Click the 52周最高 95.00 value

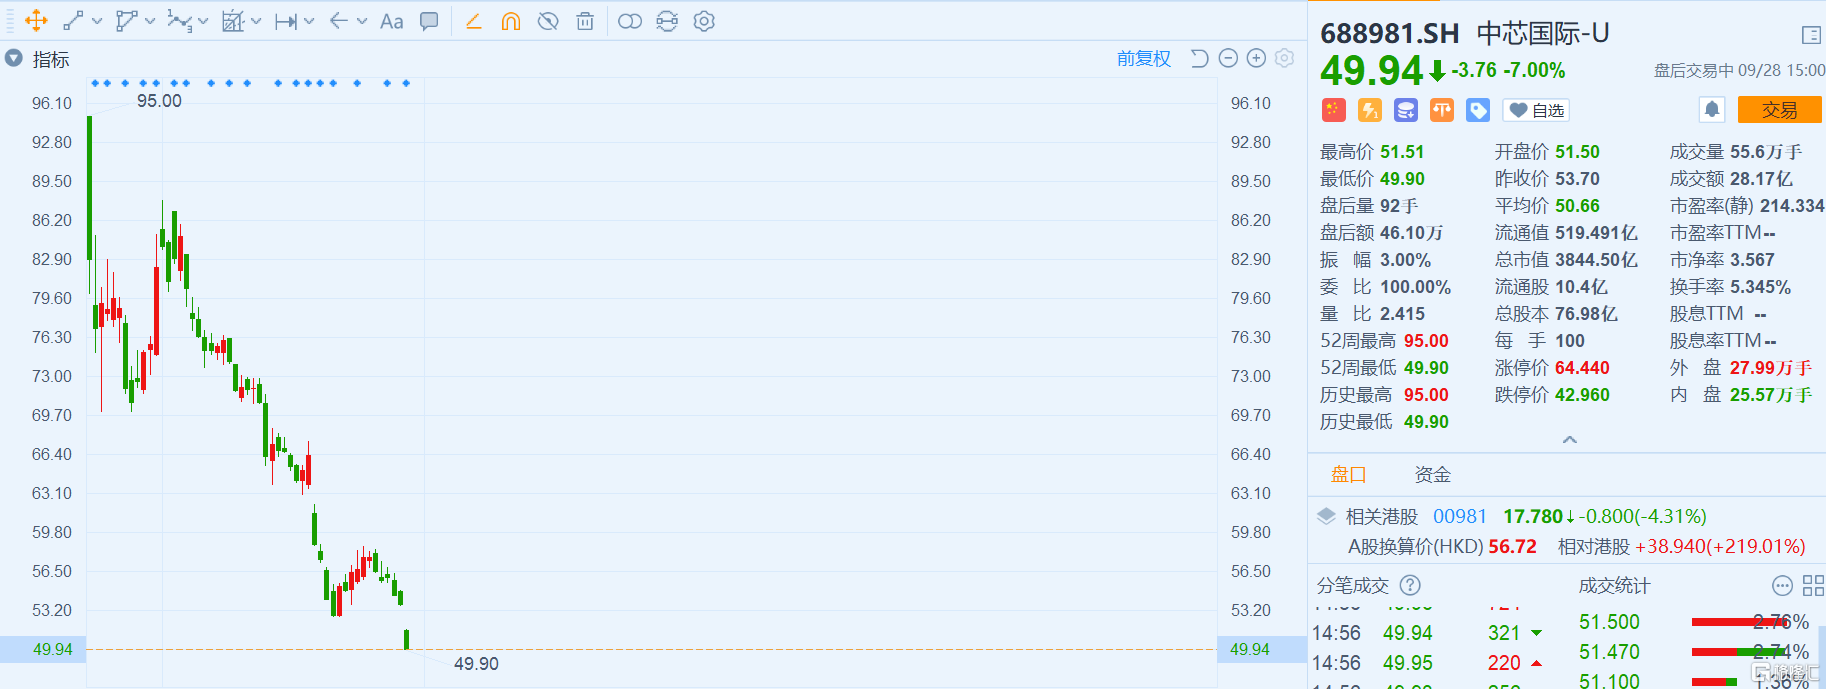pos(1426,341)
